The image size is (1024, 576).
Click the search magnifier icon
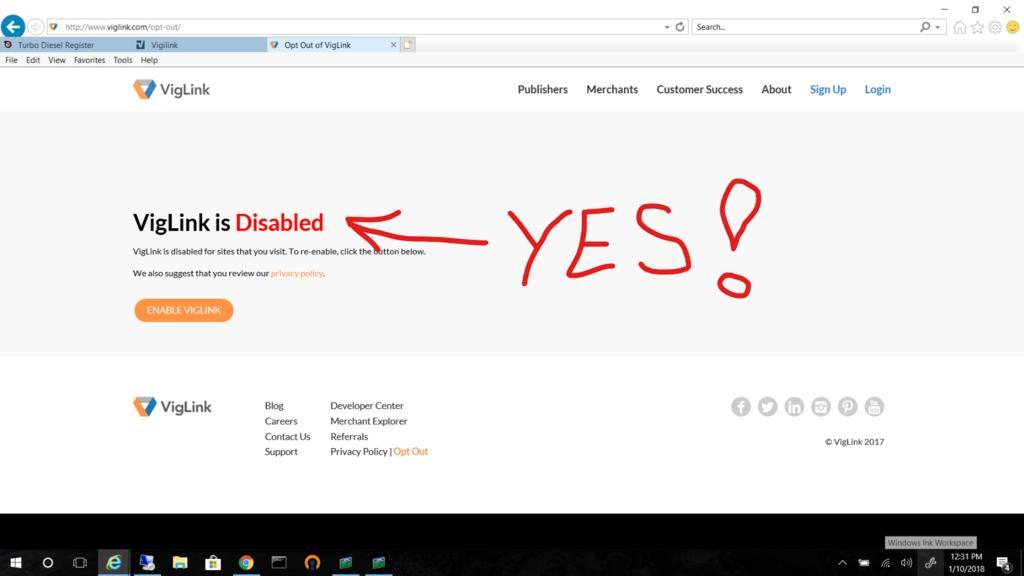(x=925, y=27)
